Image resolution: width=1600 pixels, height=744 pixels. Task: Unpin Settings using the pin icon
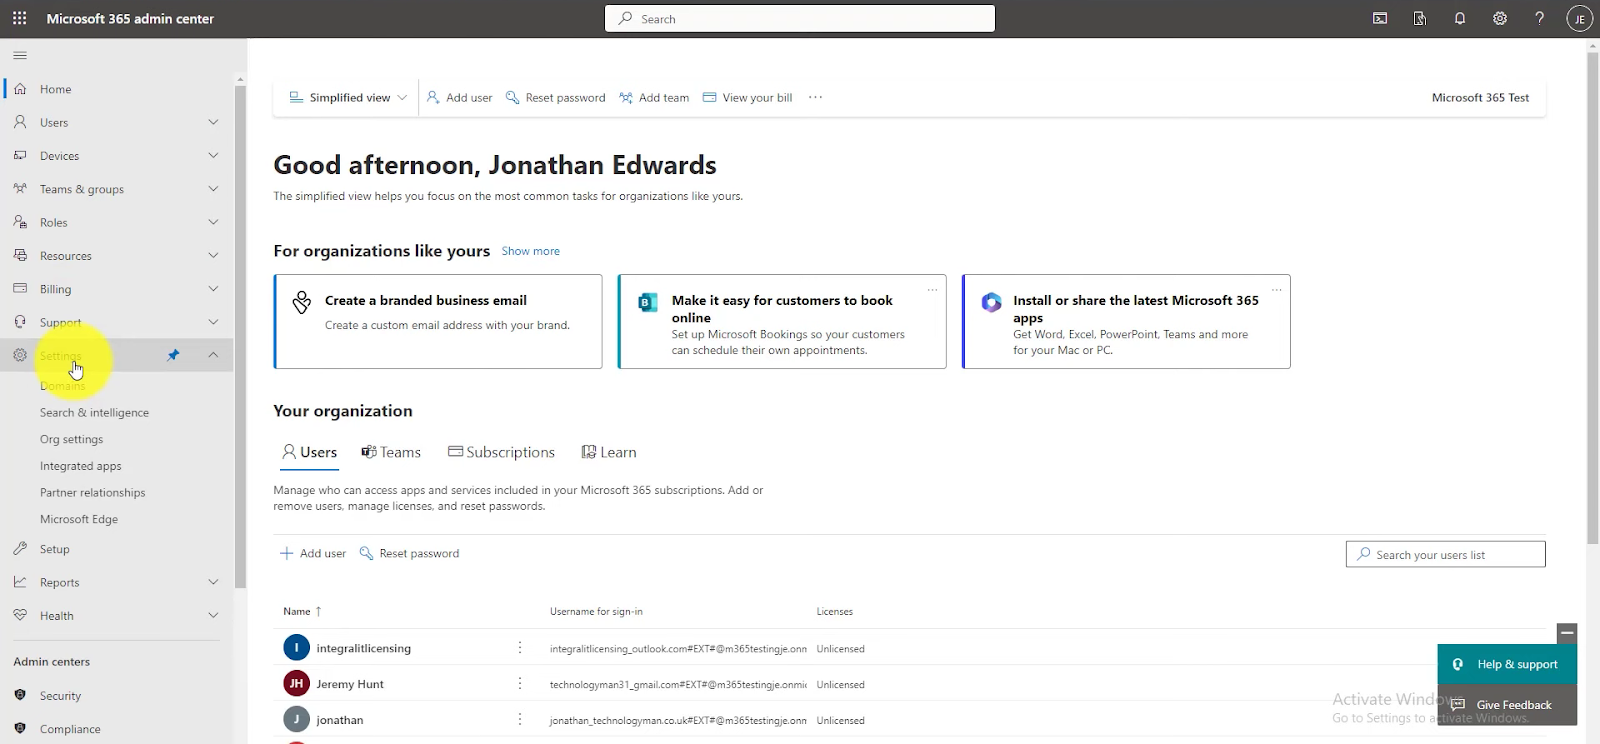(x=173, y=355)
